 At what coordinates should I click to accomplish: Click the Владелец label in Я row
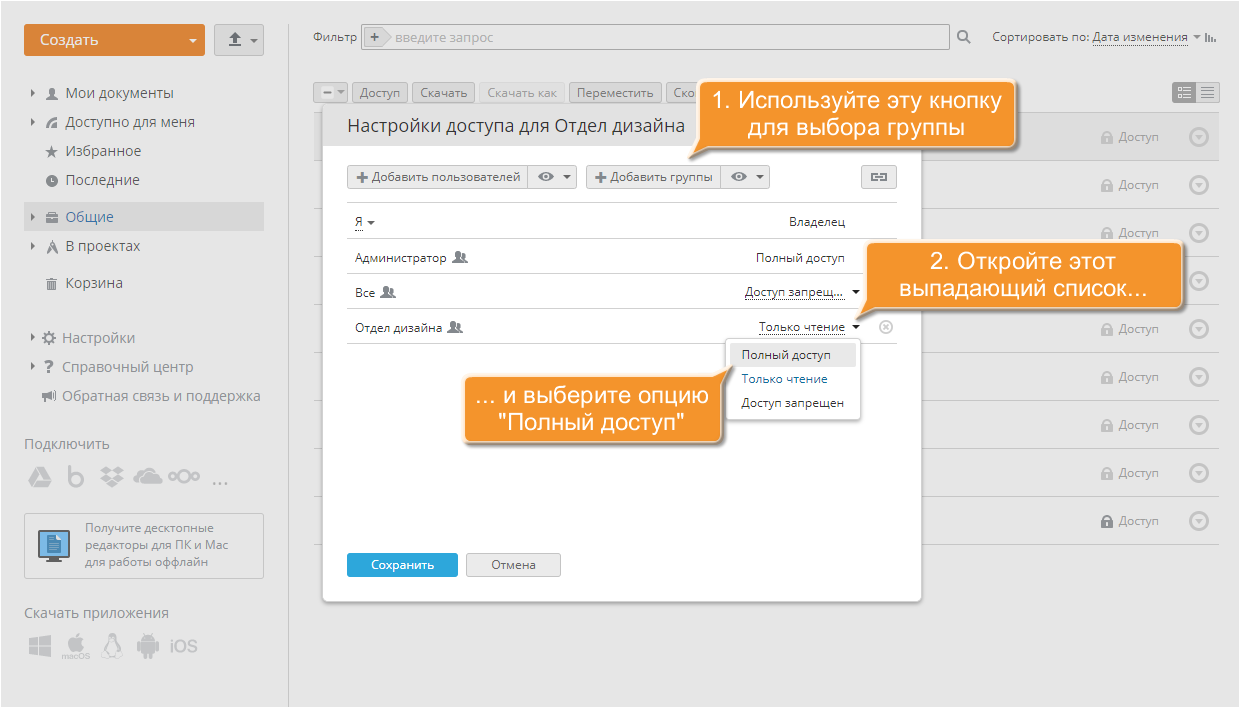(x=817, y=223)
